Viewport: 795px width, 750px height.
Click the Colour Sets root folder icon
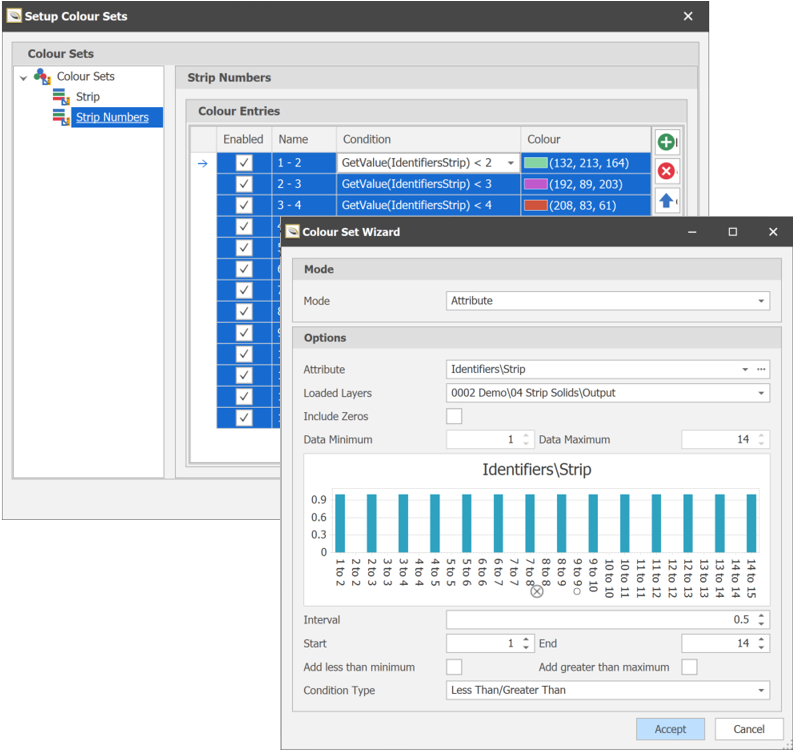coord(42,76)
